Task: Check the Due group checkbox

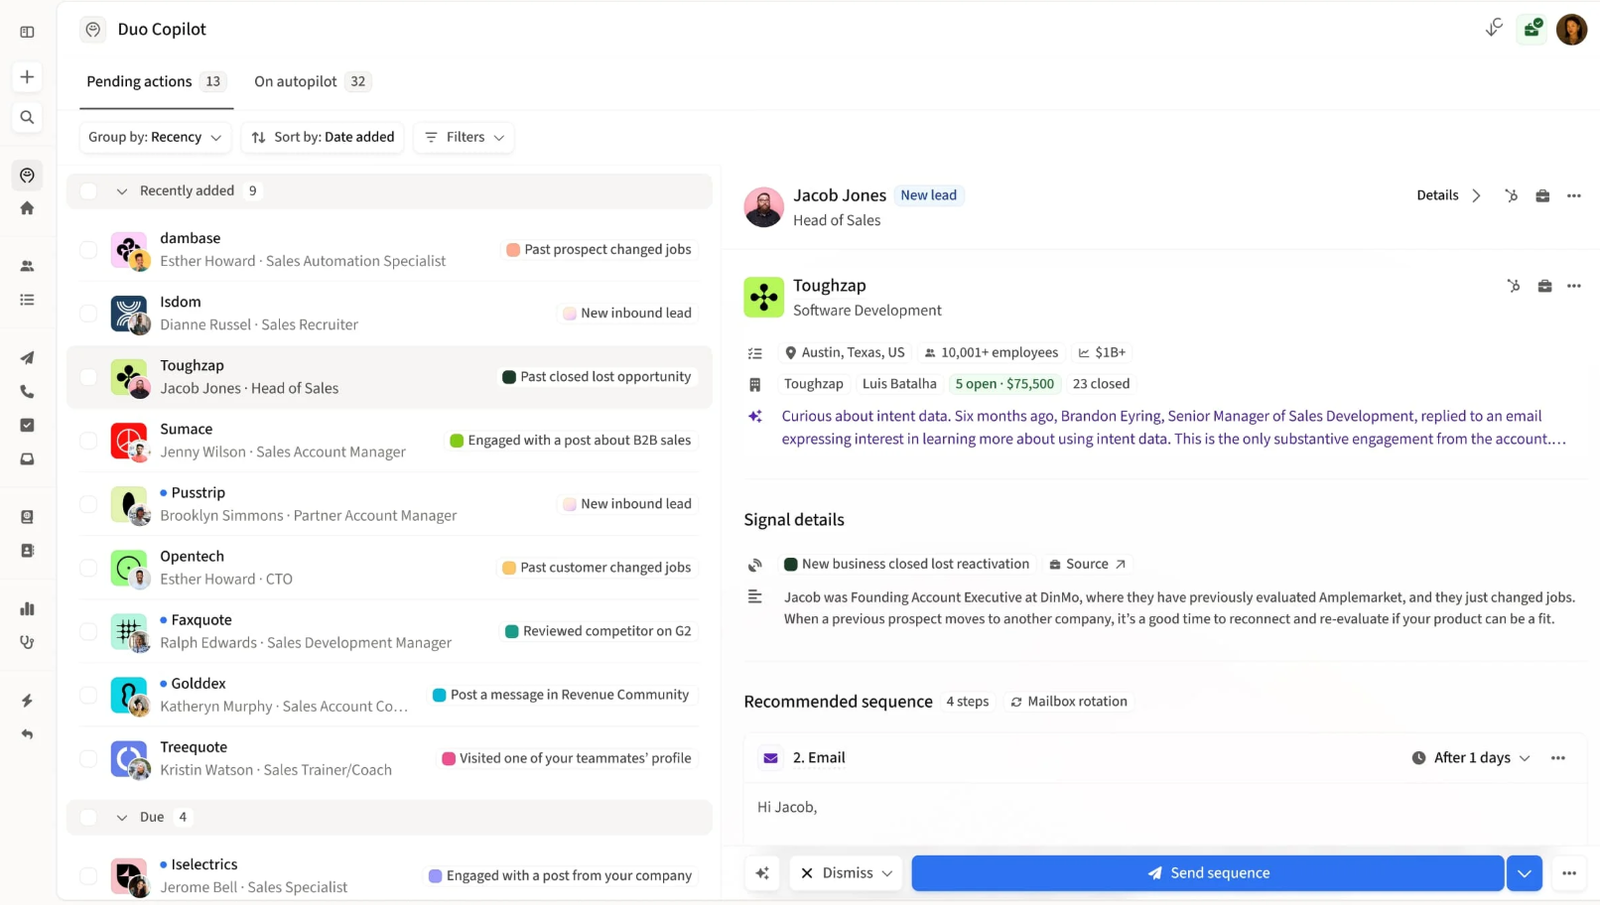Action: pos(89,817)
